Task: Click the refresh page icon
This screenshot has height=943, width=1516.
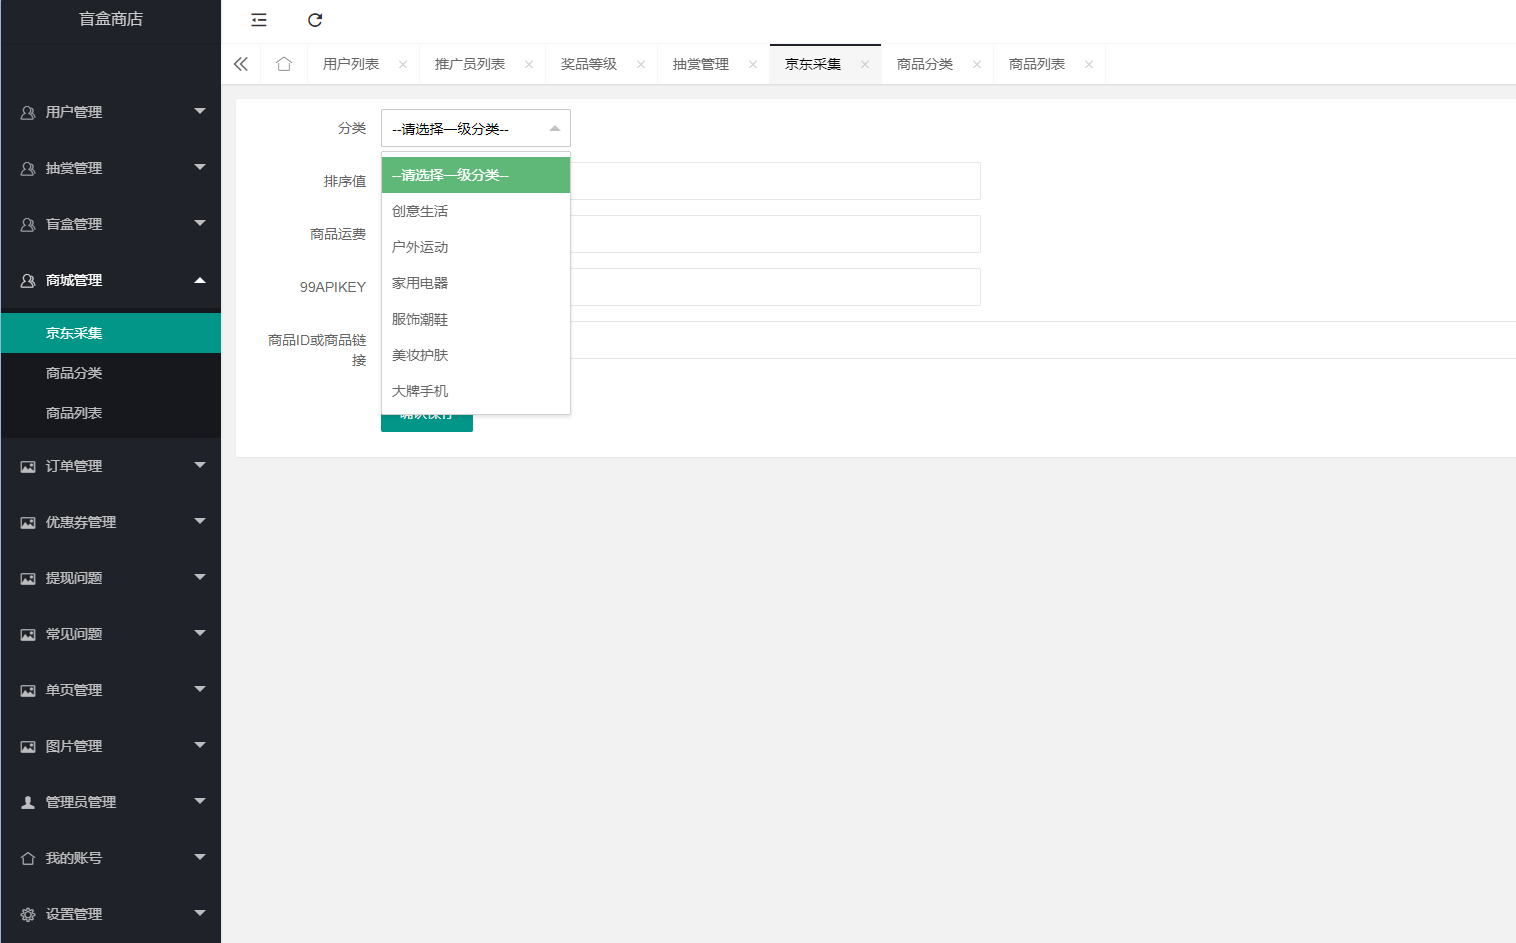Action: [315, 20]
